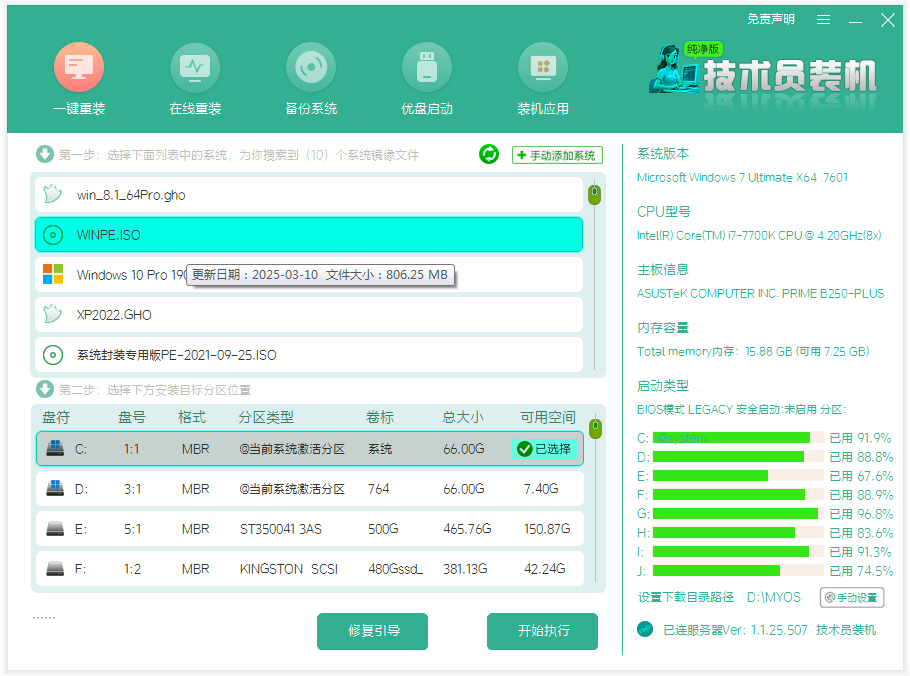
Task: Select the Windows 10 Pro image row
Action: pos(309,274)
